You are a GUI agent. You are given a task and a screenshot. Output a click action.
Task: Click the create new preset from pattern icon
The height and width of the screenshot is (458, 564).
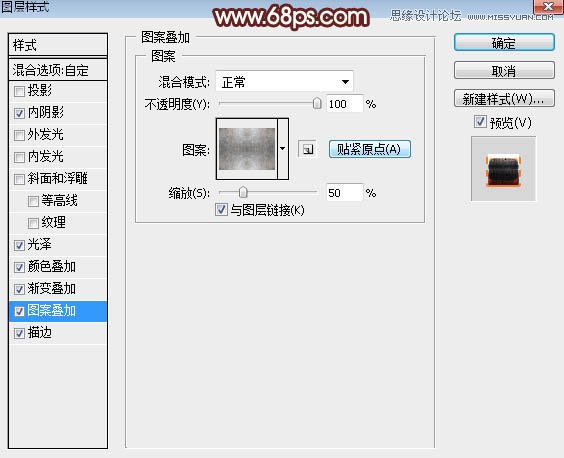click(x=307, y=149)
